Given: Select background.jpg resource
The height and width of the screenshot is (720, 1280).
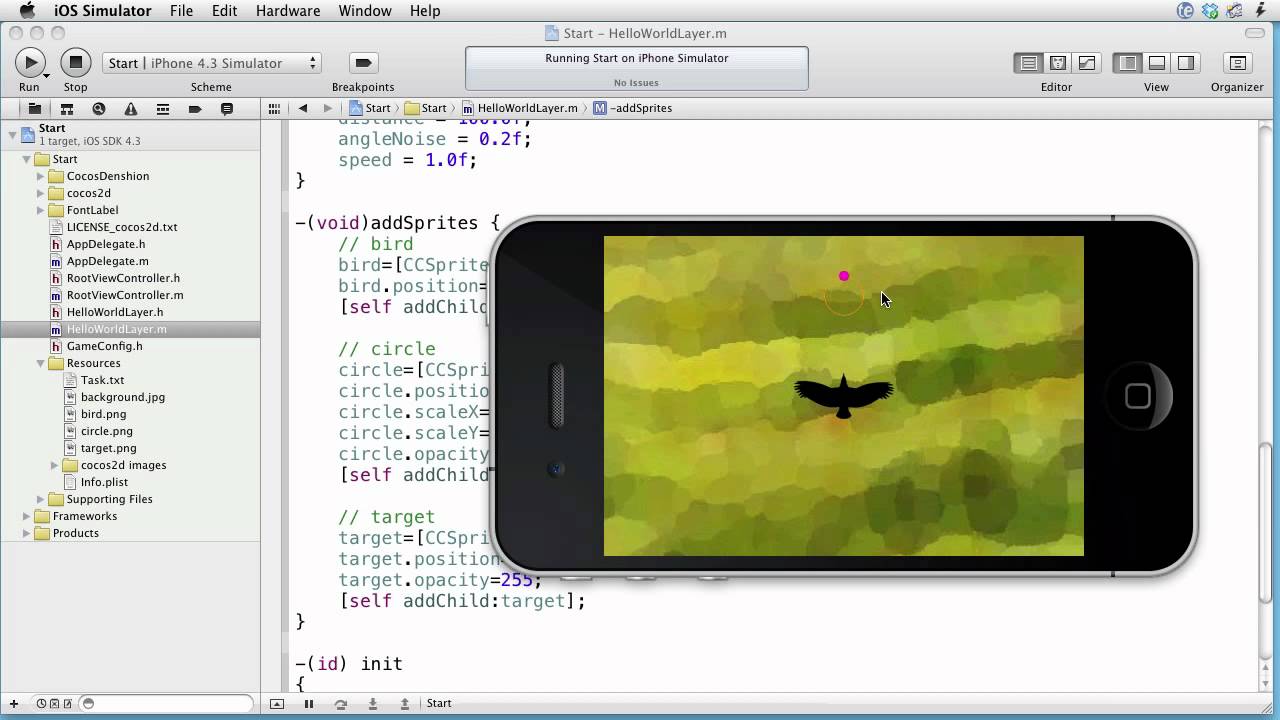Looking at the screenshot, I should 122,397.
